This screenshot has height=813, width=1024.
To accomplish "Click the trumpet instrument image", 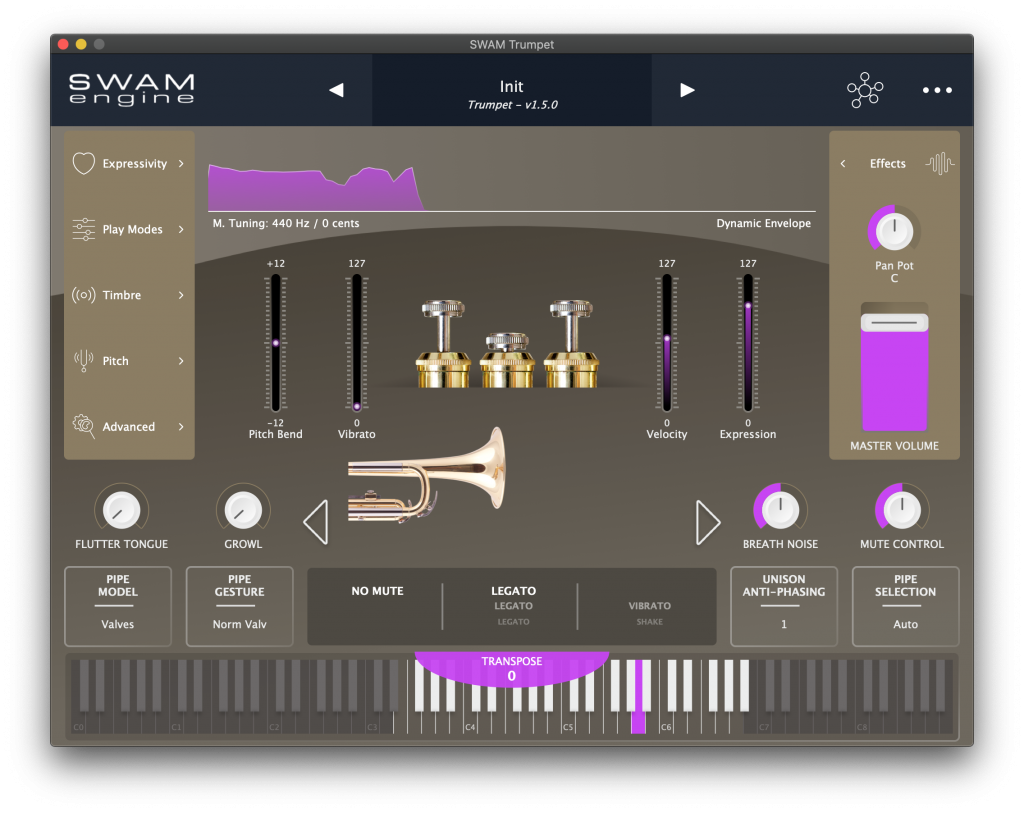I will 426,476.
